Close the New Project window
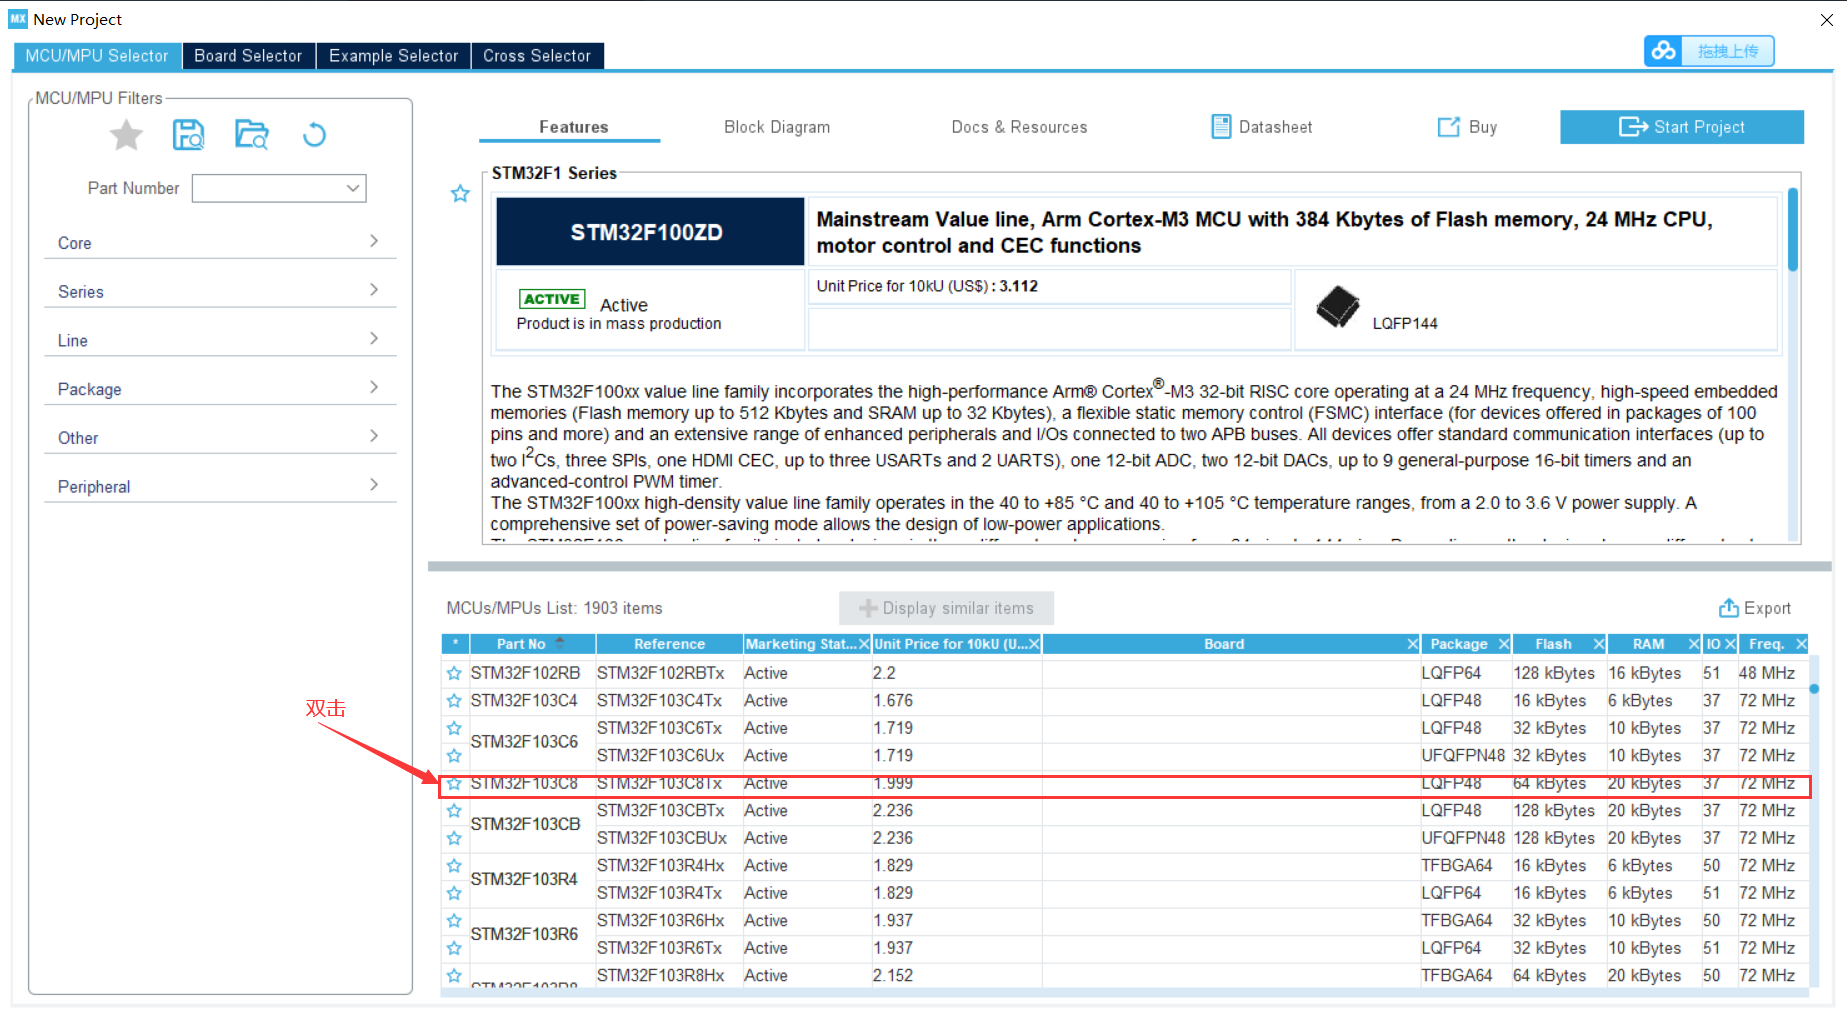 (x=1827, y=19)
